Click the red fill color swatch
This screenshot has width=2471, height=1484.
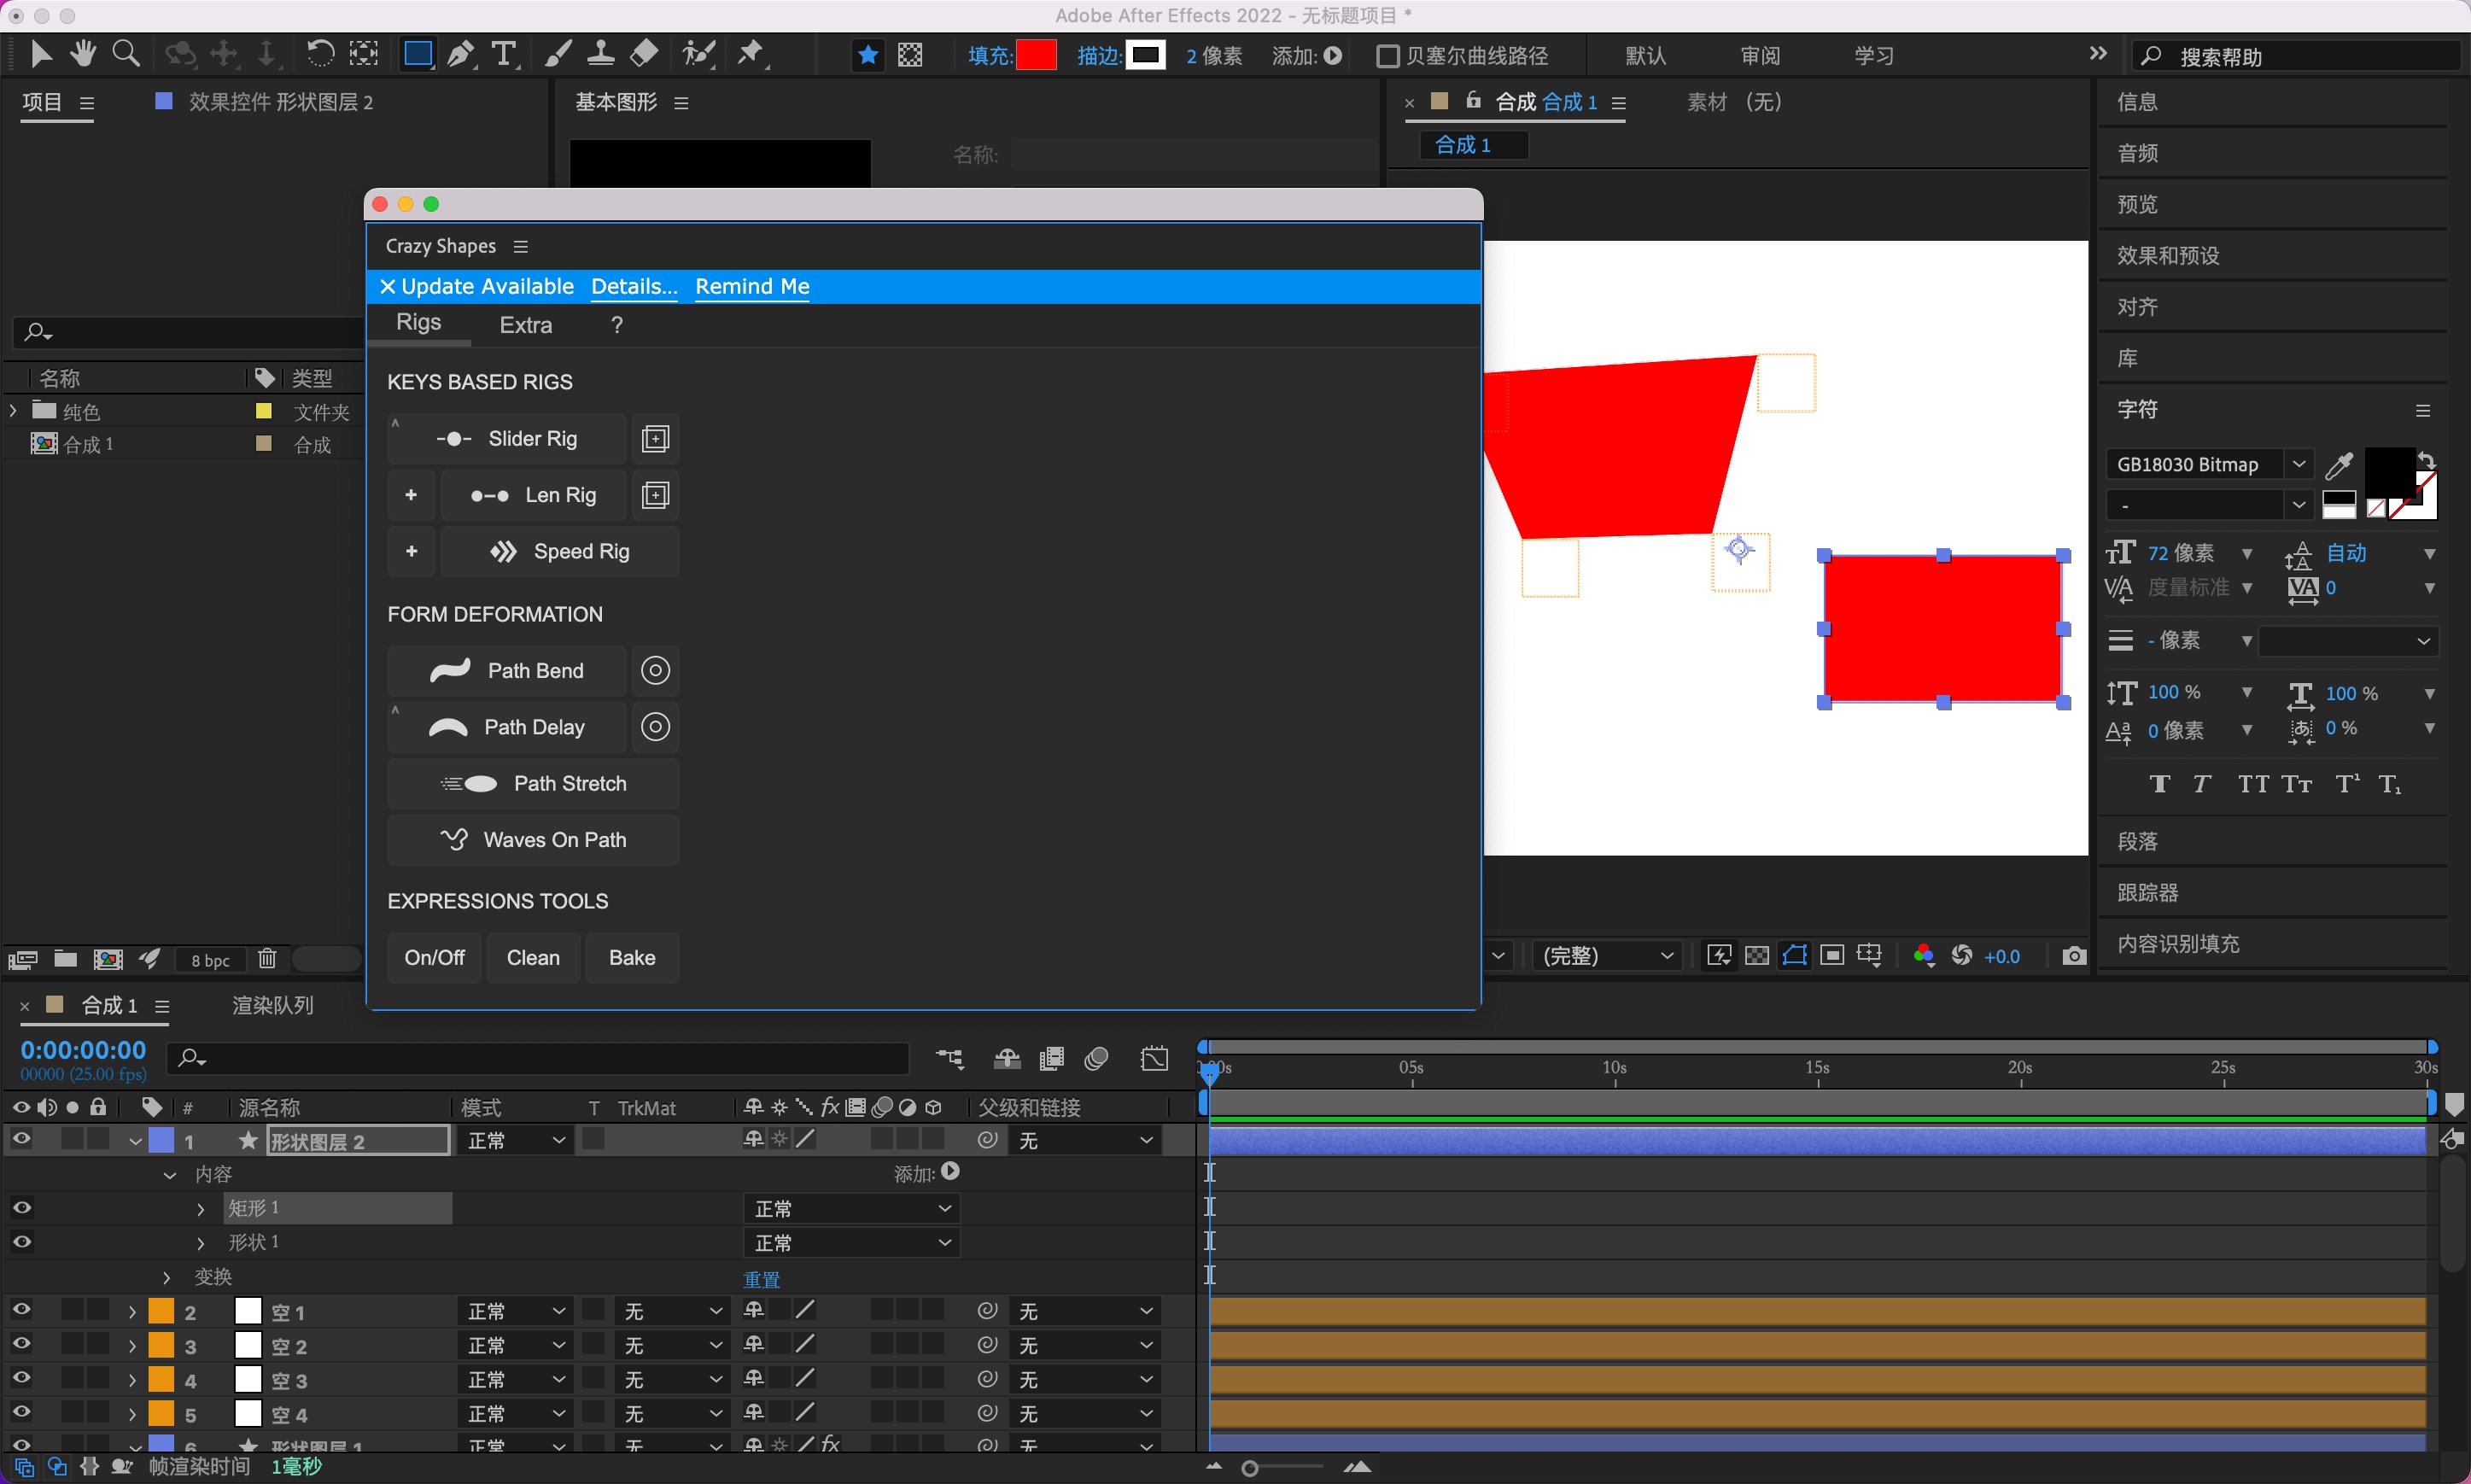1036,56
